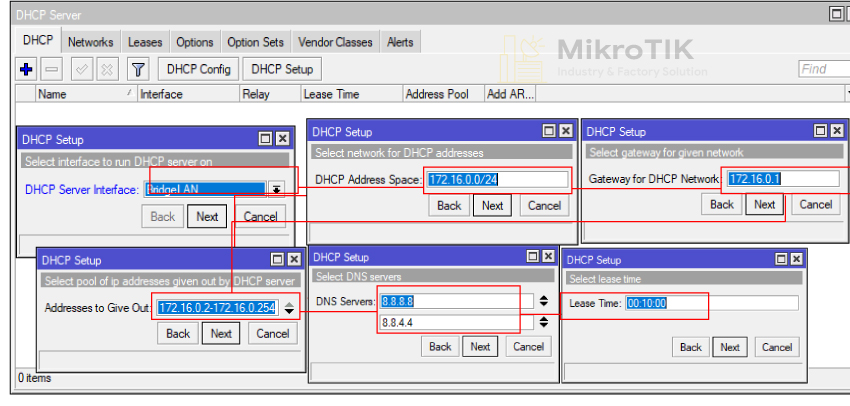This screenshot has width=850, height=406.
Task: Click Next in the address pool dialog
Action: (221, 333)
